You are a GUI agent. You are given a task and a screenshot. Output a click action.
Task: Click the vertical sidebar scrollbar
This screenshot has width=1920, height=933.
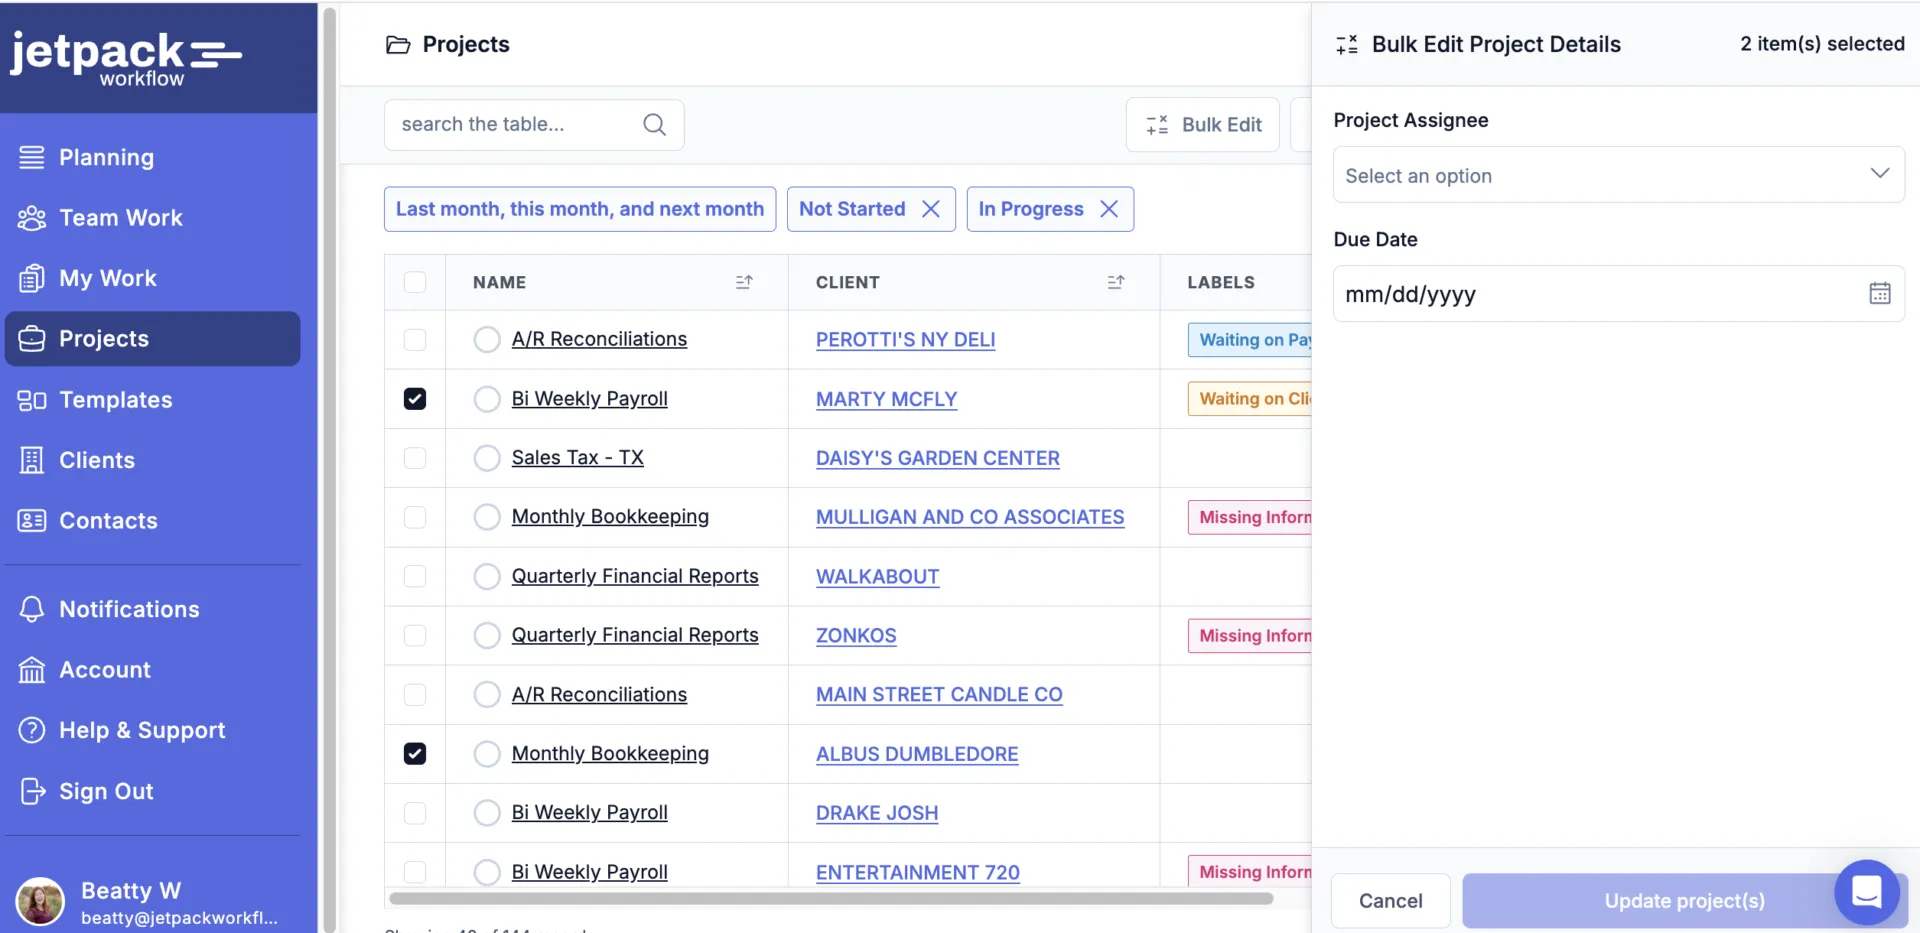(329, 470)
